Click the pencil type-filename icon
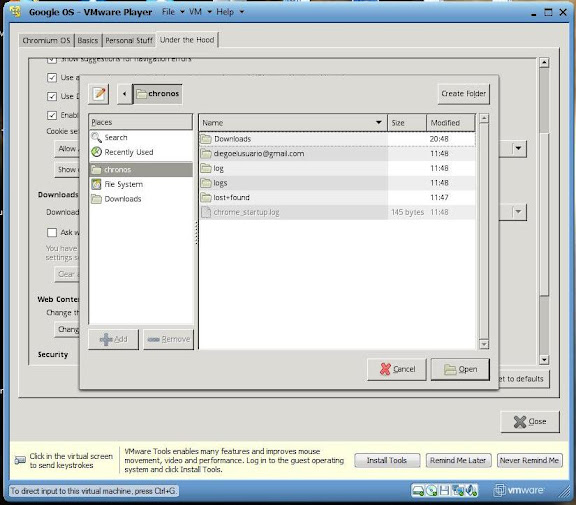The image size is (576, 505). (98, 94)
